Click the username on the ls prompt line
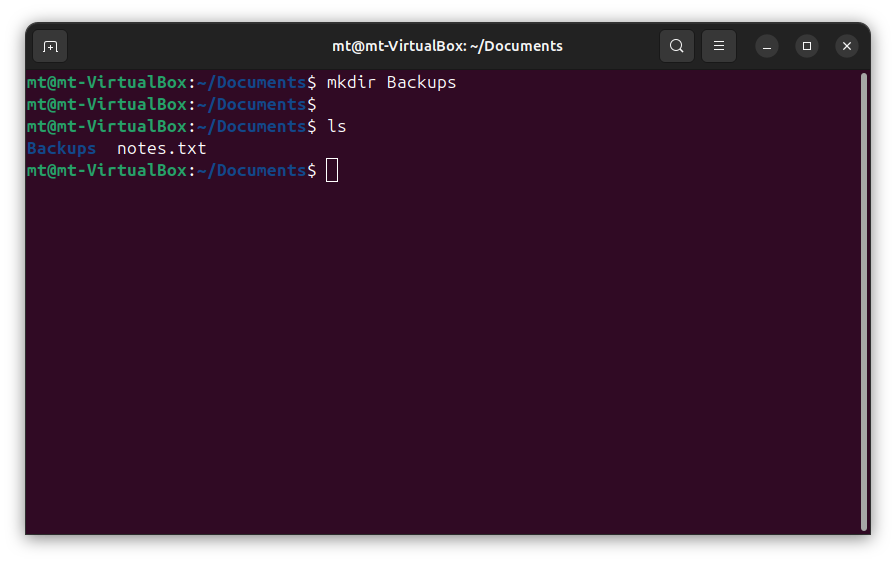The height and width of the screenshot is (563, 896). [106, 126]
